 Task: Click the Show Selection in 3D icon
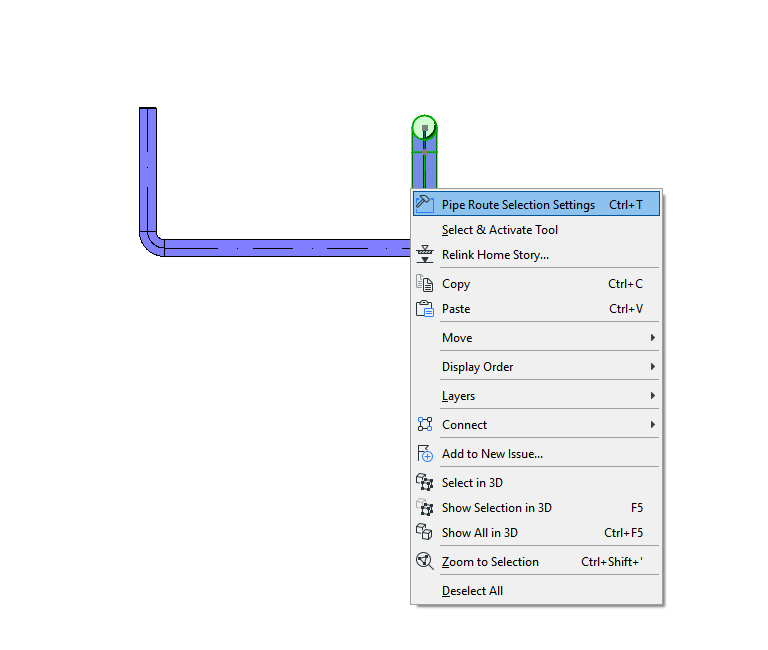(425, 507)
